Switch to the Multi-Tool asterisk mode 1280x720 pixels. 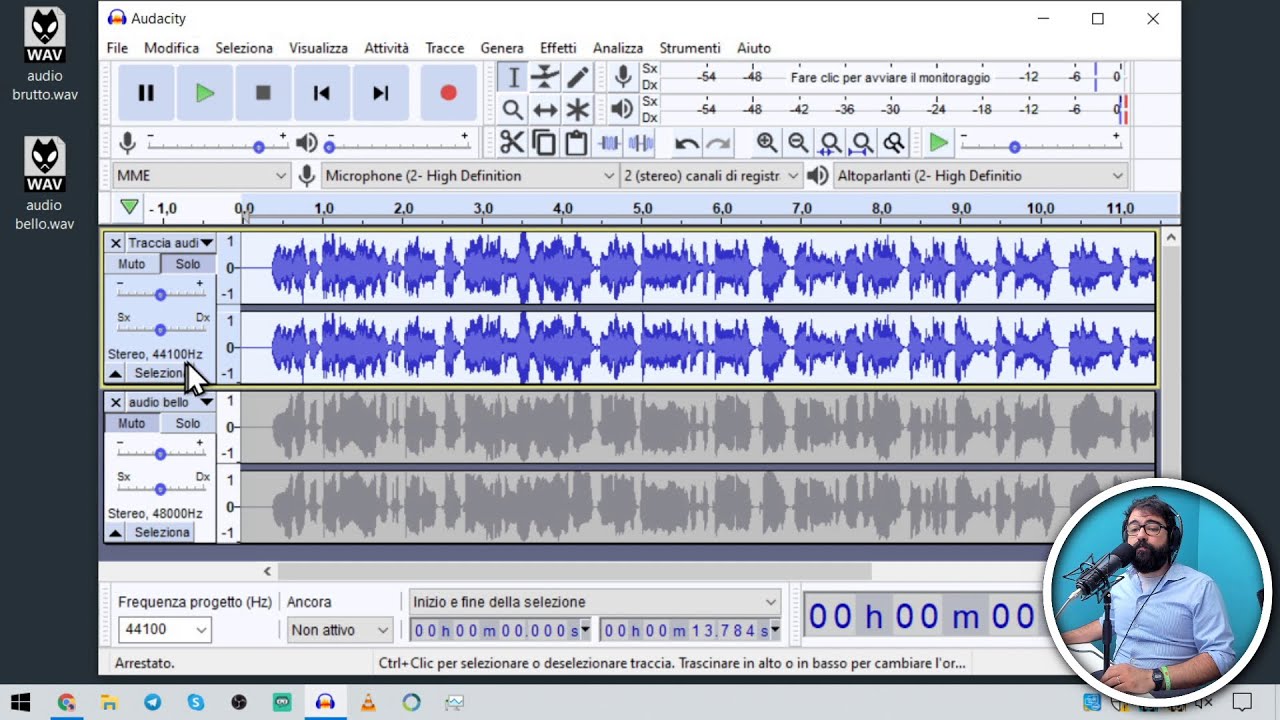(577, 109)
